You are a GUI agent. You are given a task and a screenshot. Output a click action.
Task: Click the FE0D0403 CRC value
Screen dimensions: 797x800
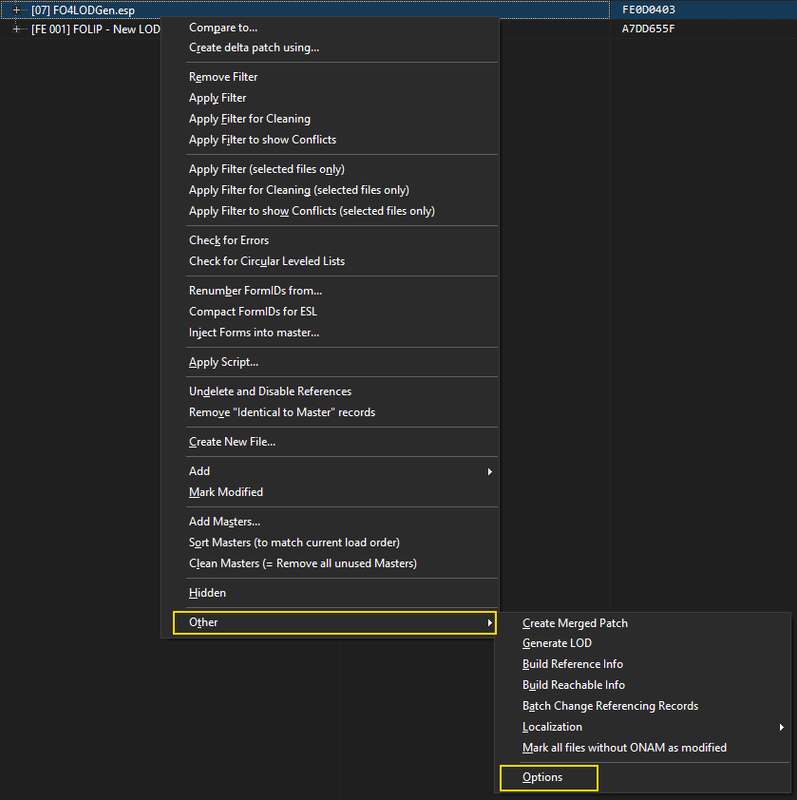649,10
